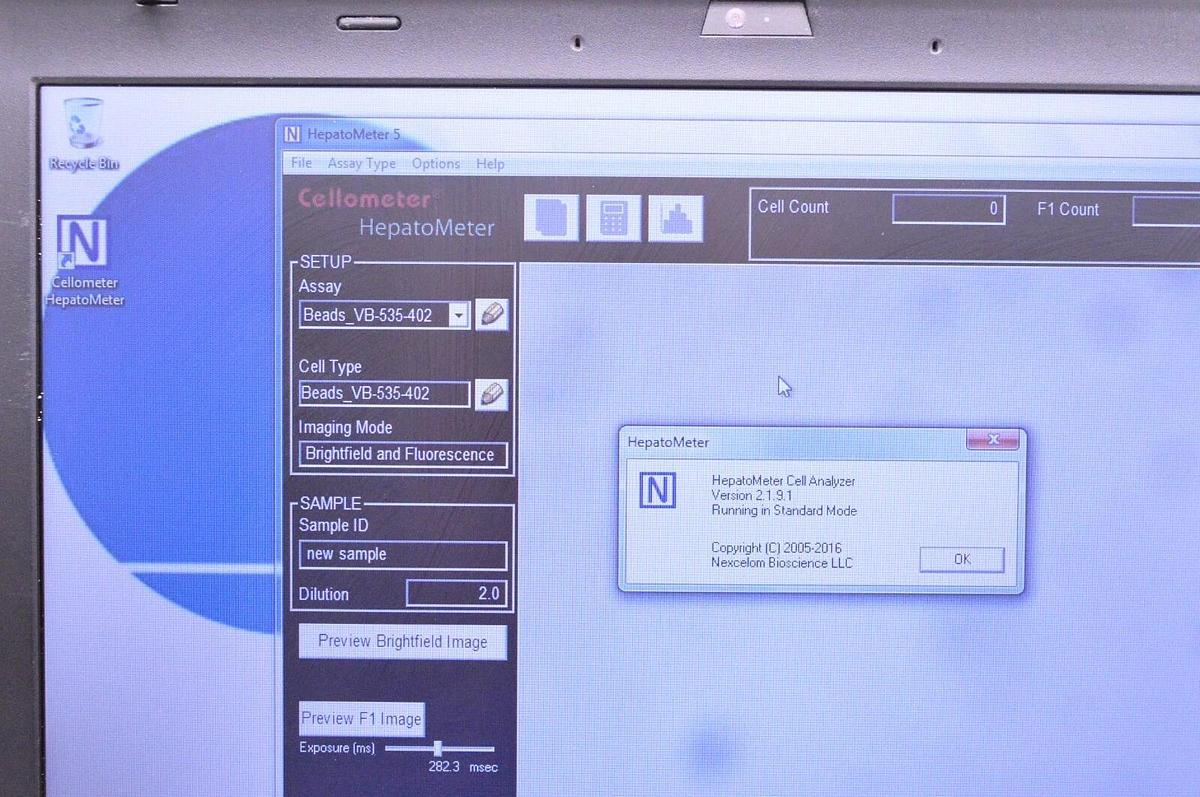1200x797 pixels.
Task: Click the Cell Type field Beads_VB-535-402
Action: tap(384, 394)
